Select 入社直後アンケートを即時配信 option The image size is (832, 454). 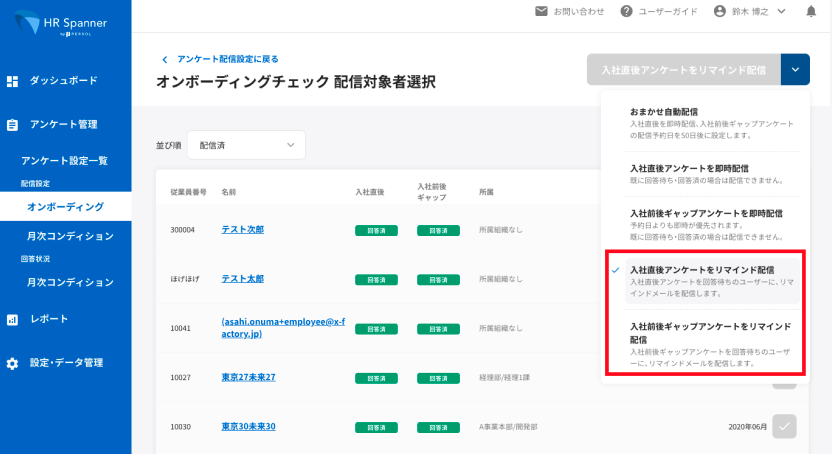(689, 168)
